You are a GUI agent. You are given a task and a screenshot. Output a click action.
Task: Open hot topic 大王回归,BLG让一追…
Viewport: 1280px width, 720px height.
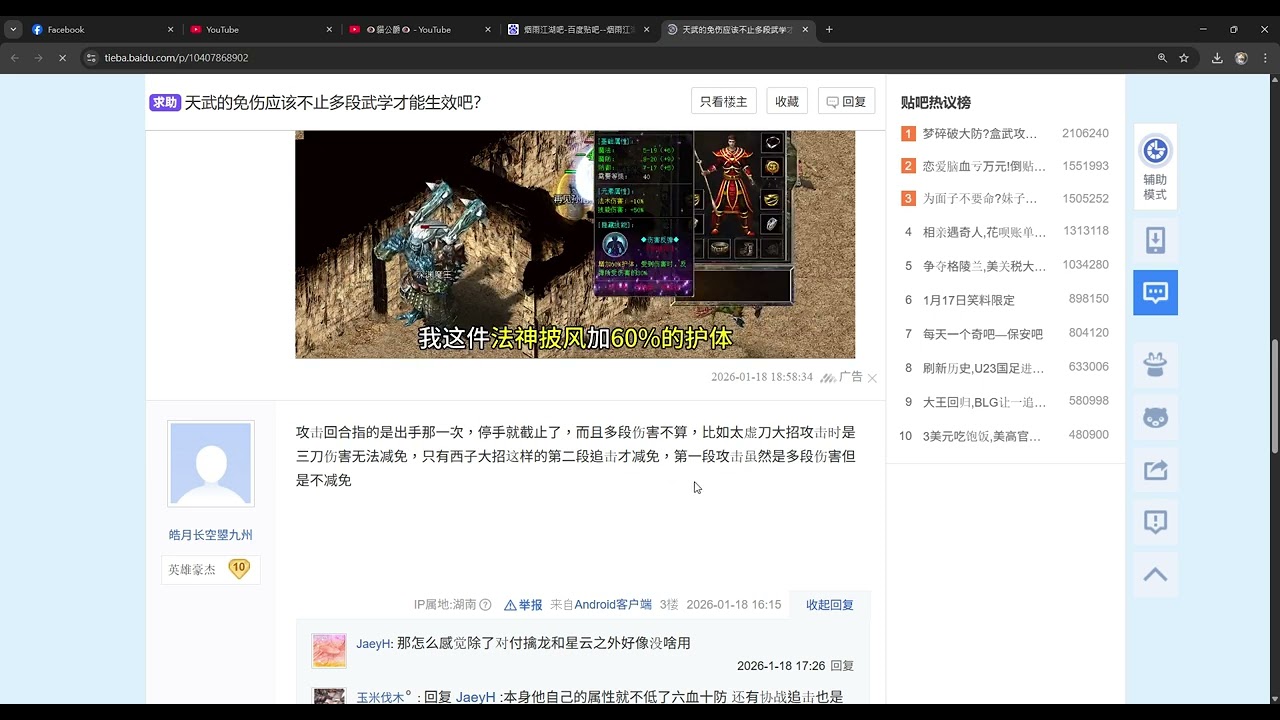click(x=984, y=402)
